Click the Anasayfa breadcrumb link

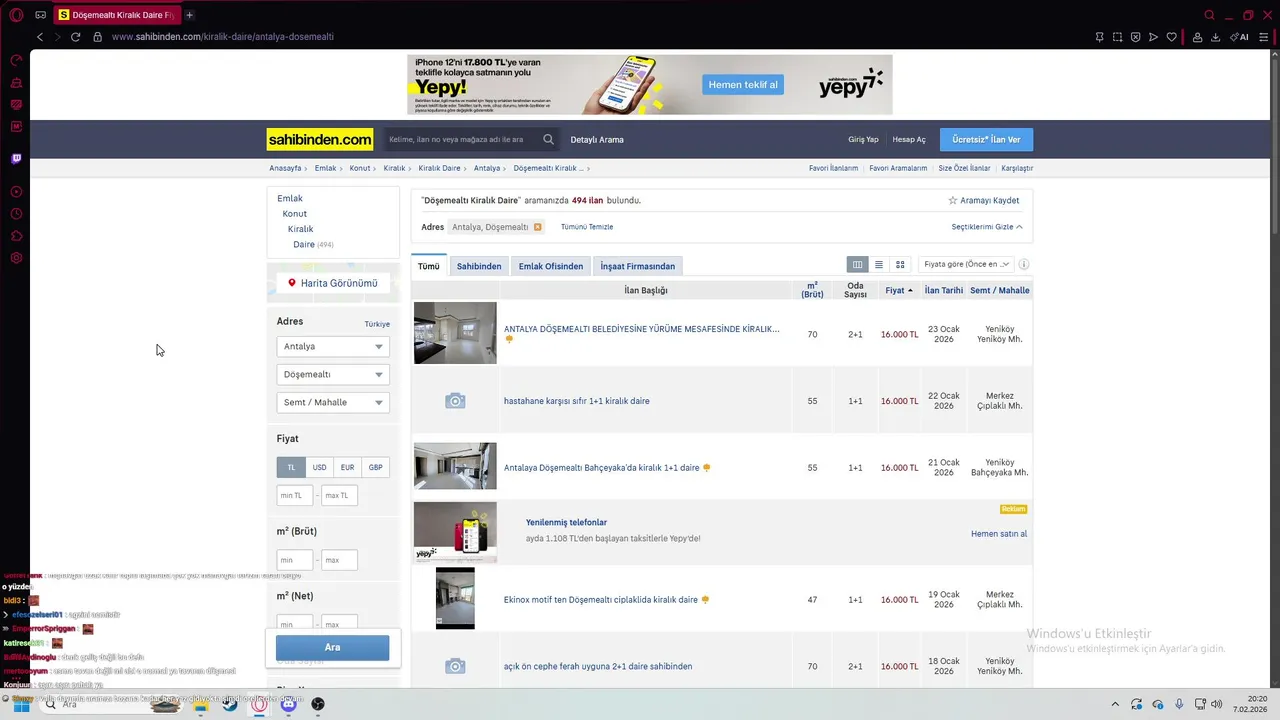285,169
